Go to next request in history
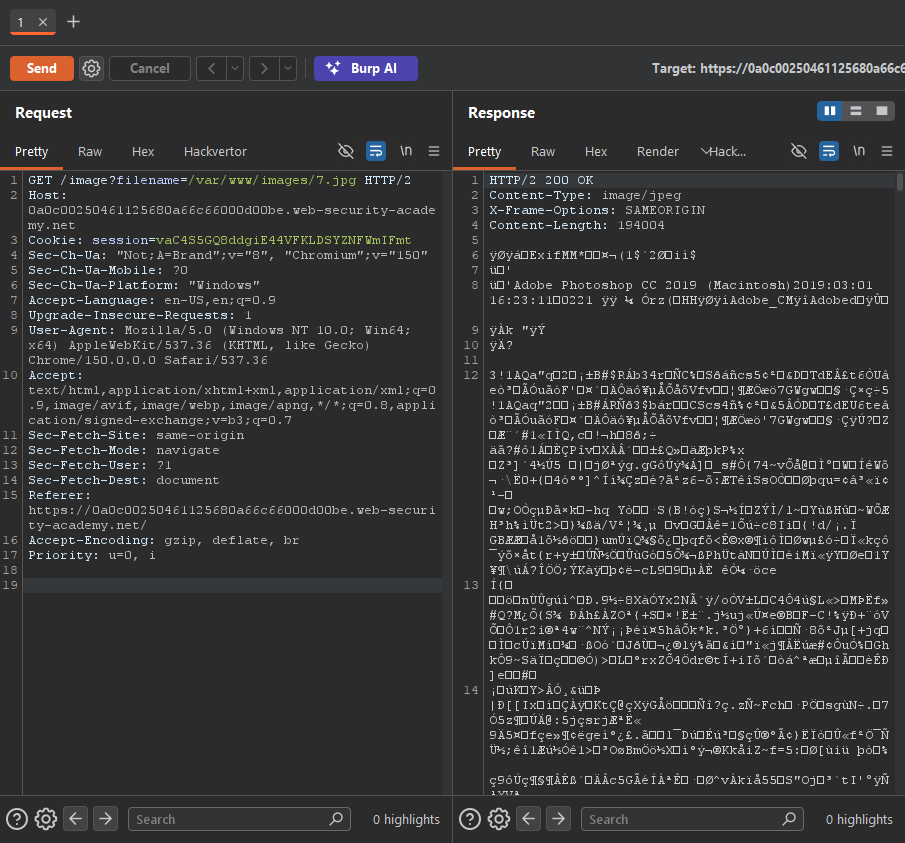The image size is (905, 843). pos(264,68)
